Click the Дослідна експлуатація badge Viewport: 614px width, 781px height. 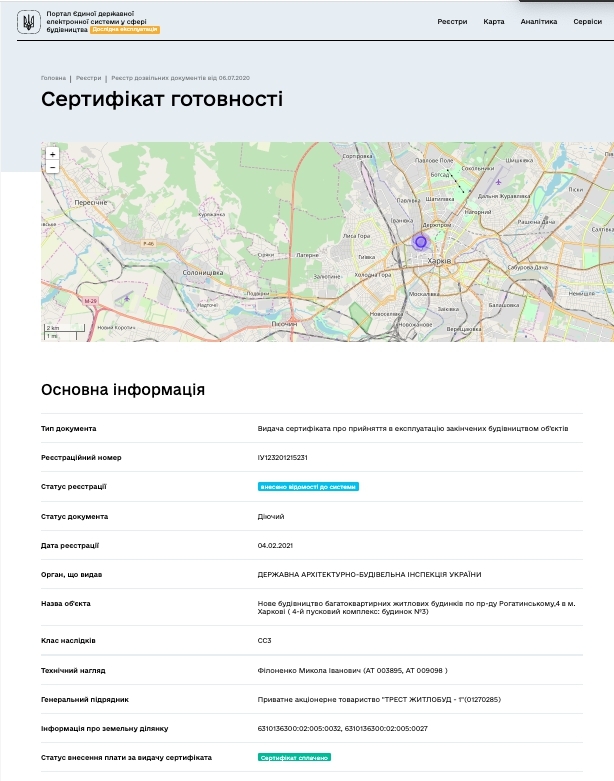[x=124, y=29]
